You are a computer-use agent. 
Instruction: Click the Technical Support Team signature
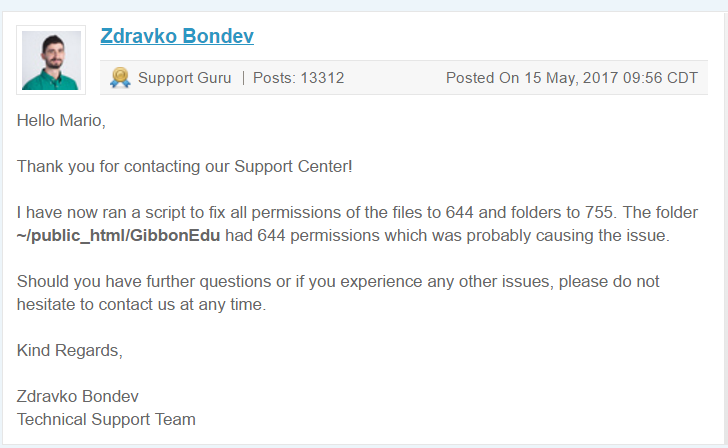[x=106, y=419]
